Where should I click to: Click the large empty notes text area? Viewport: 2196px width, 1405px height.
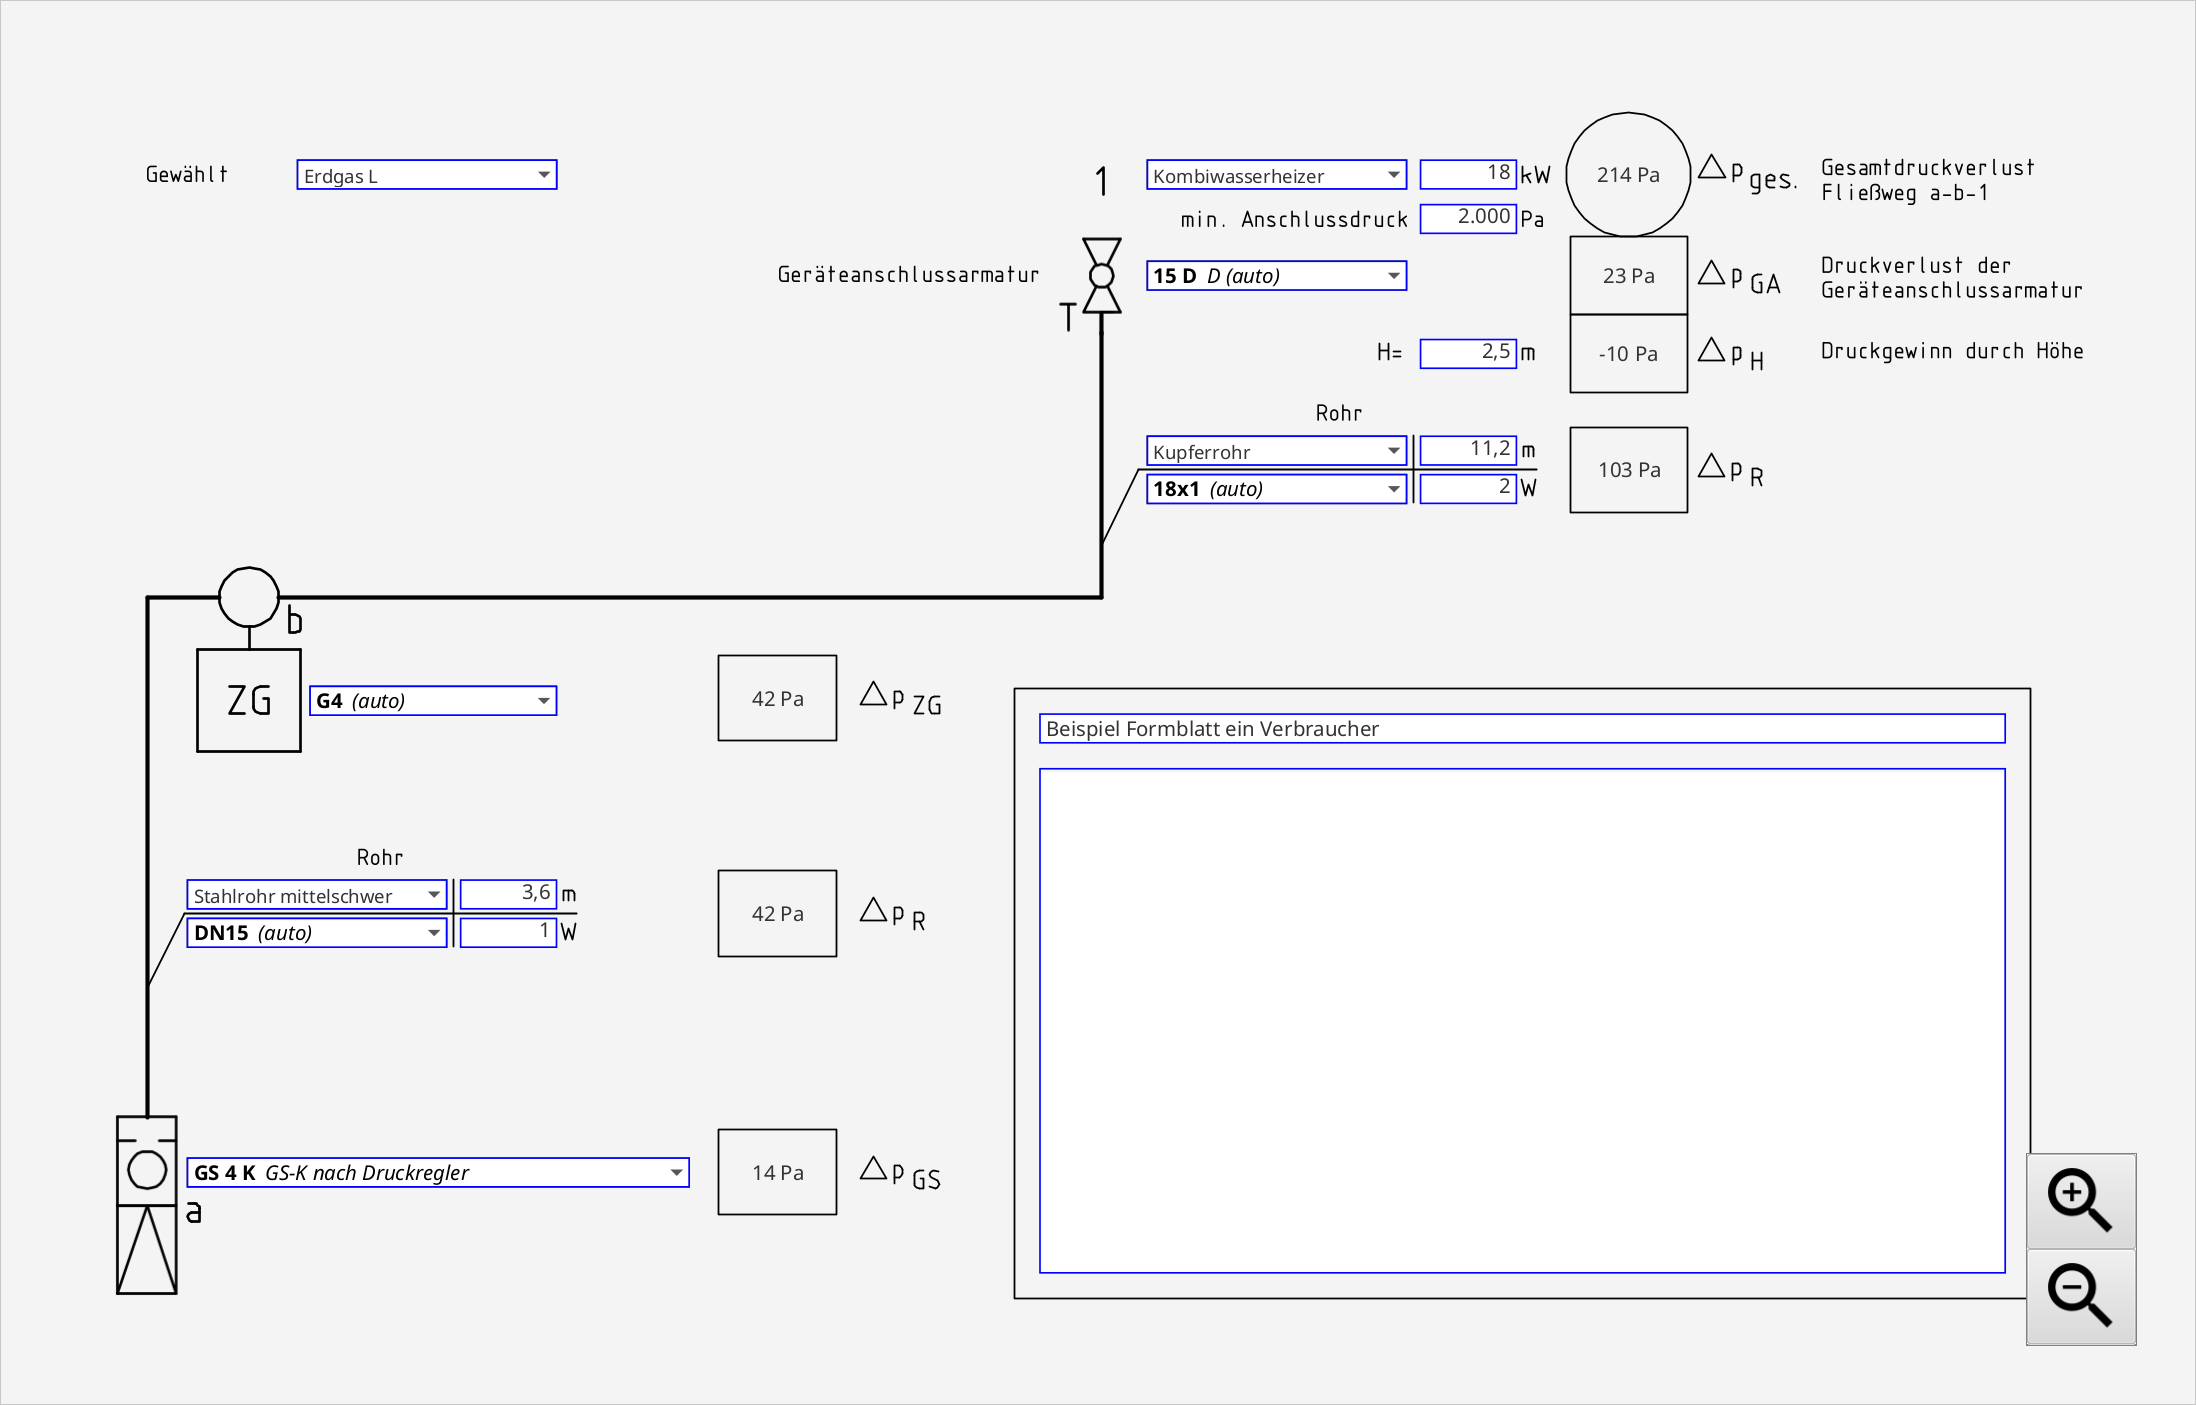click(1522, 1021)
